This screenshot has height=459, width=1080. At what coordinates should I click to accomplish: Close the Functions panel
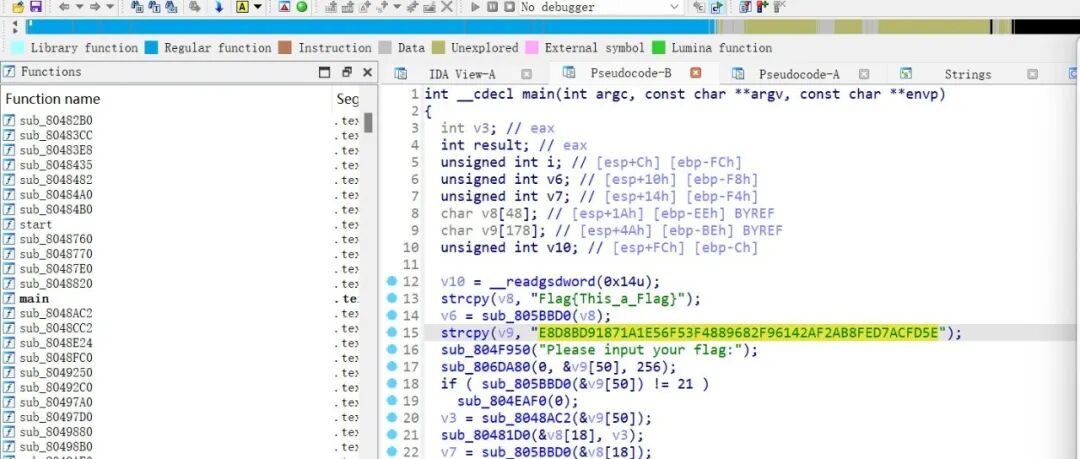click(x=367, y=72)
